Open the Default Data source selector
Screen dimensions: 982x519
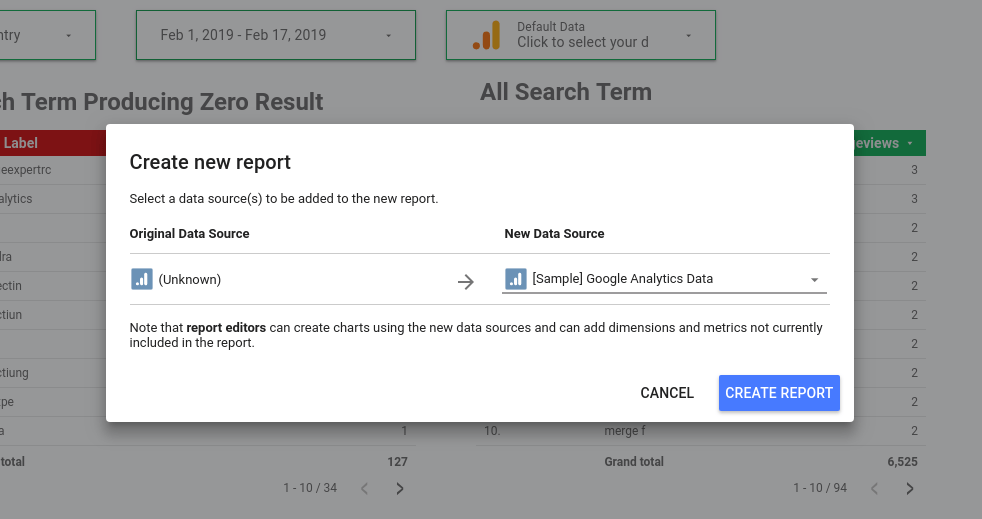coord(581,35)
